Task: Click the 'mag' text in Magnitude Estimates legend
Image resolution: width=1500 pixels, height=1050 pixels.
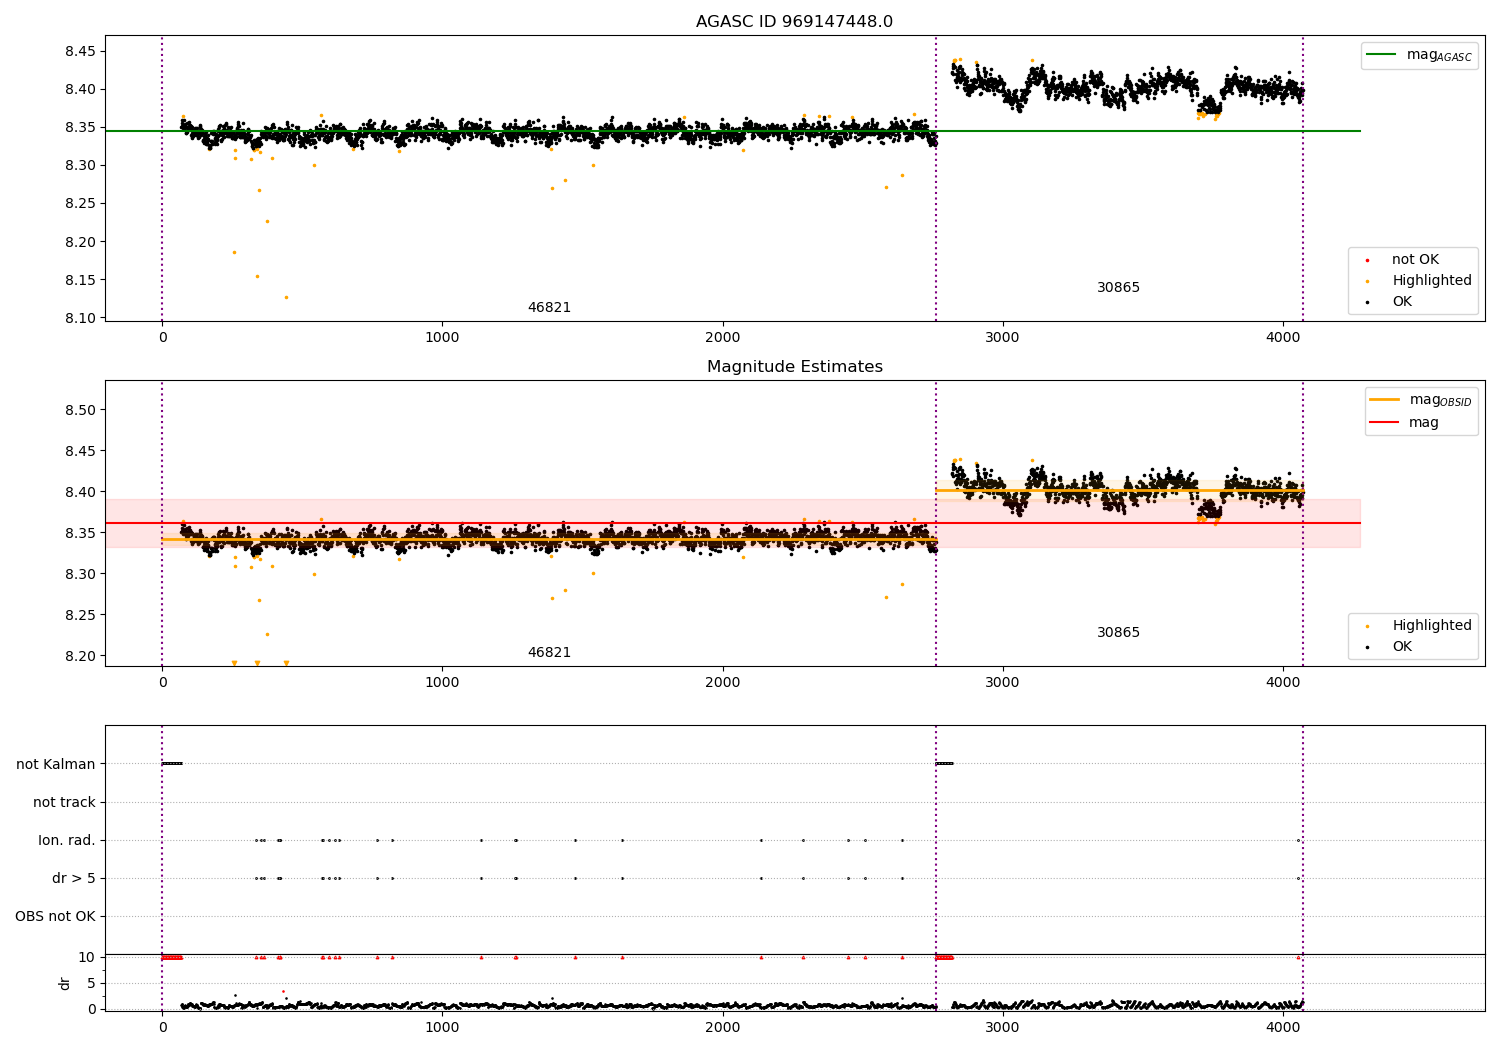Action: (1424, 423)
